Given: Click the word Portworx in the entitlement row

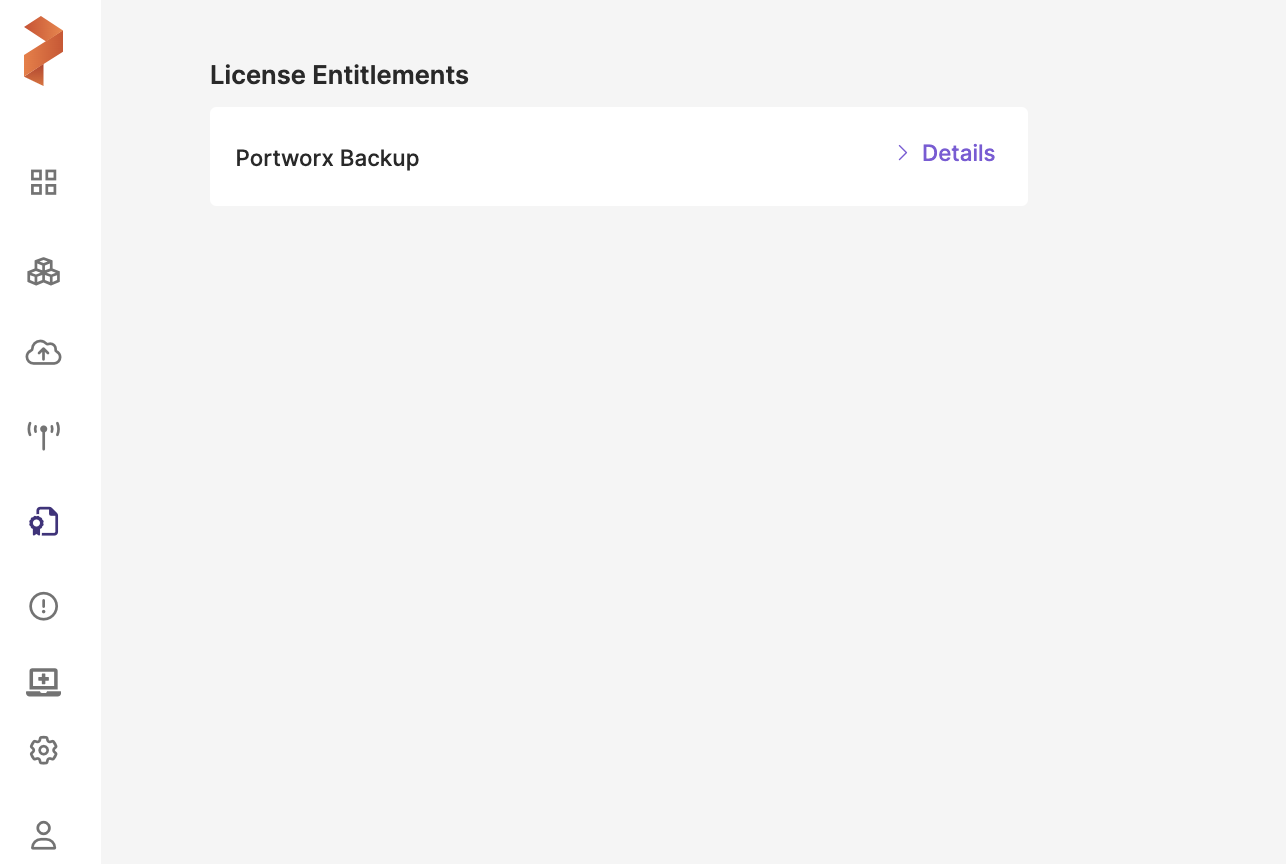Looking at the screenshot, I should click(x=284, y=158).
